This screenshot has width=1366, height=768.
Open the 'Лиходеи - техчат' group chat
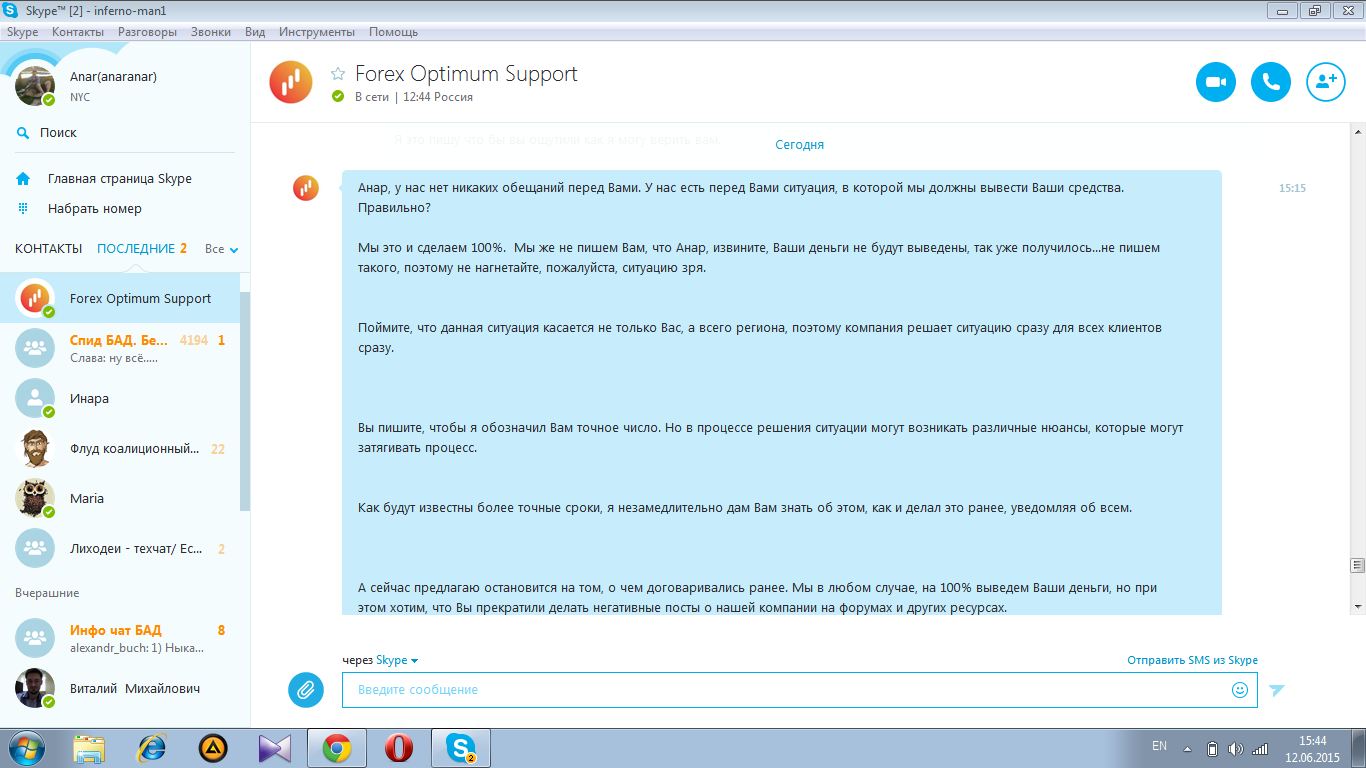tap(120, 548)
